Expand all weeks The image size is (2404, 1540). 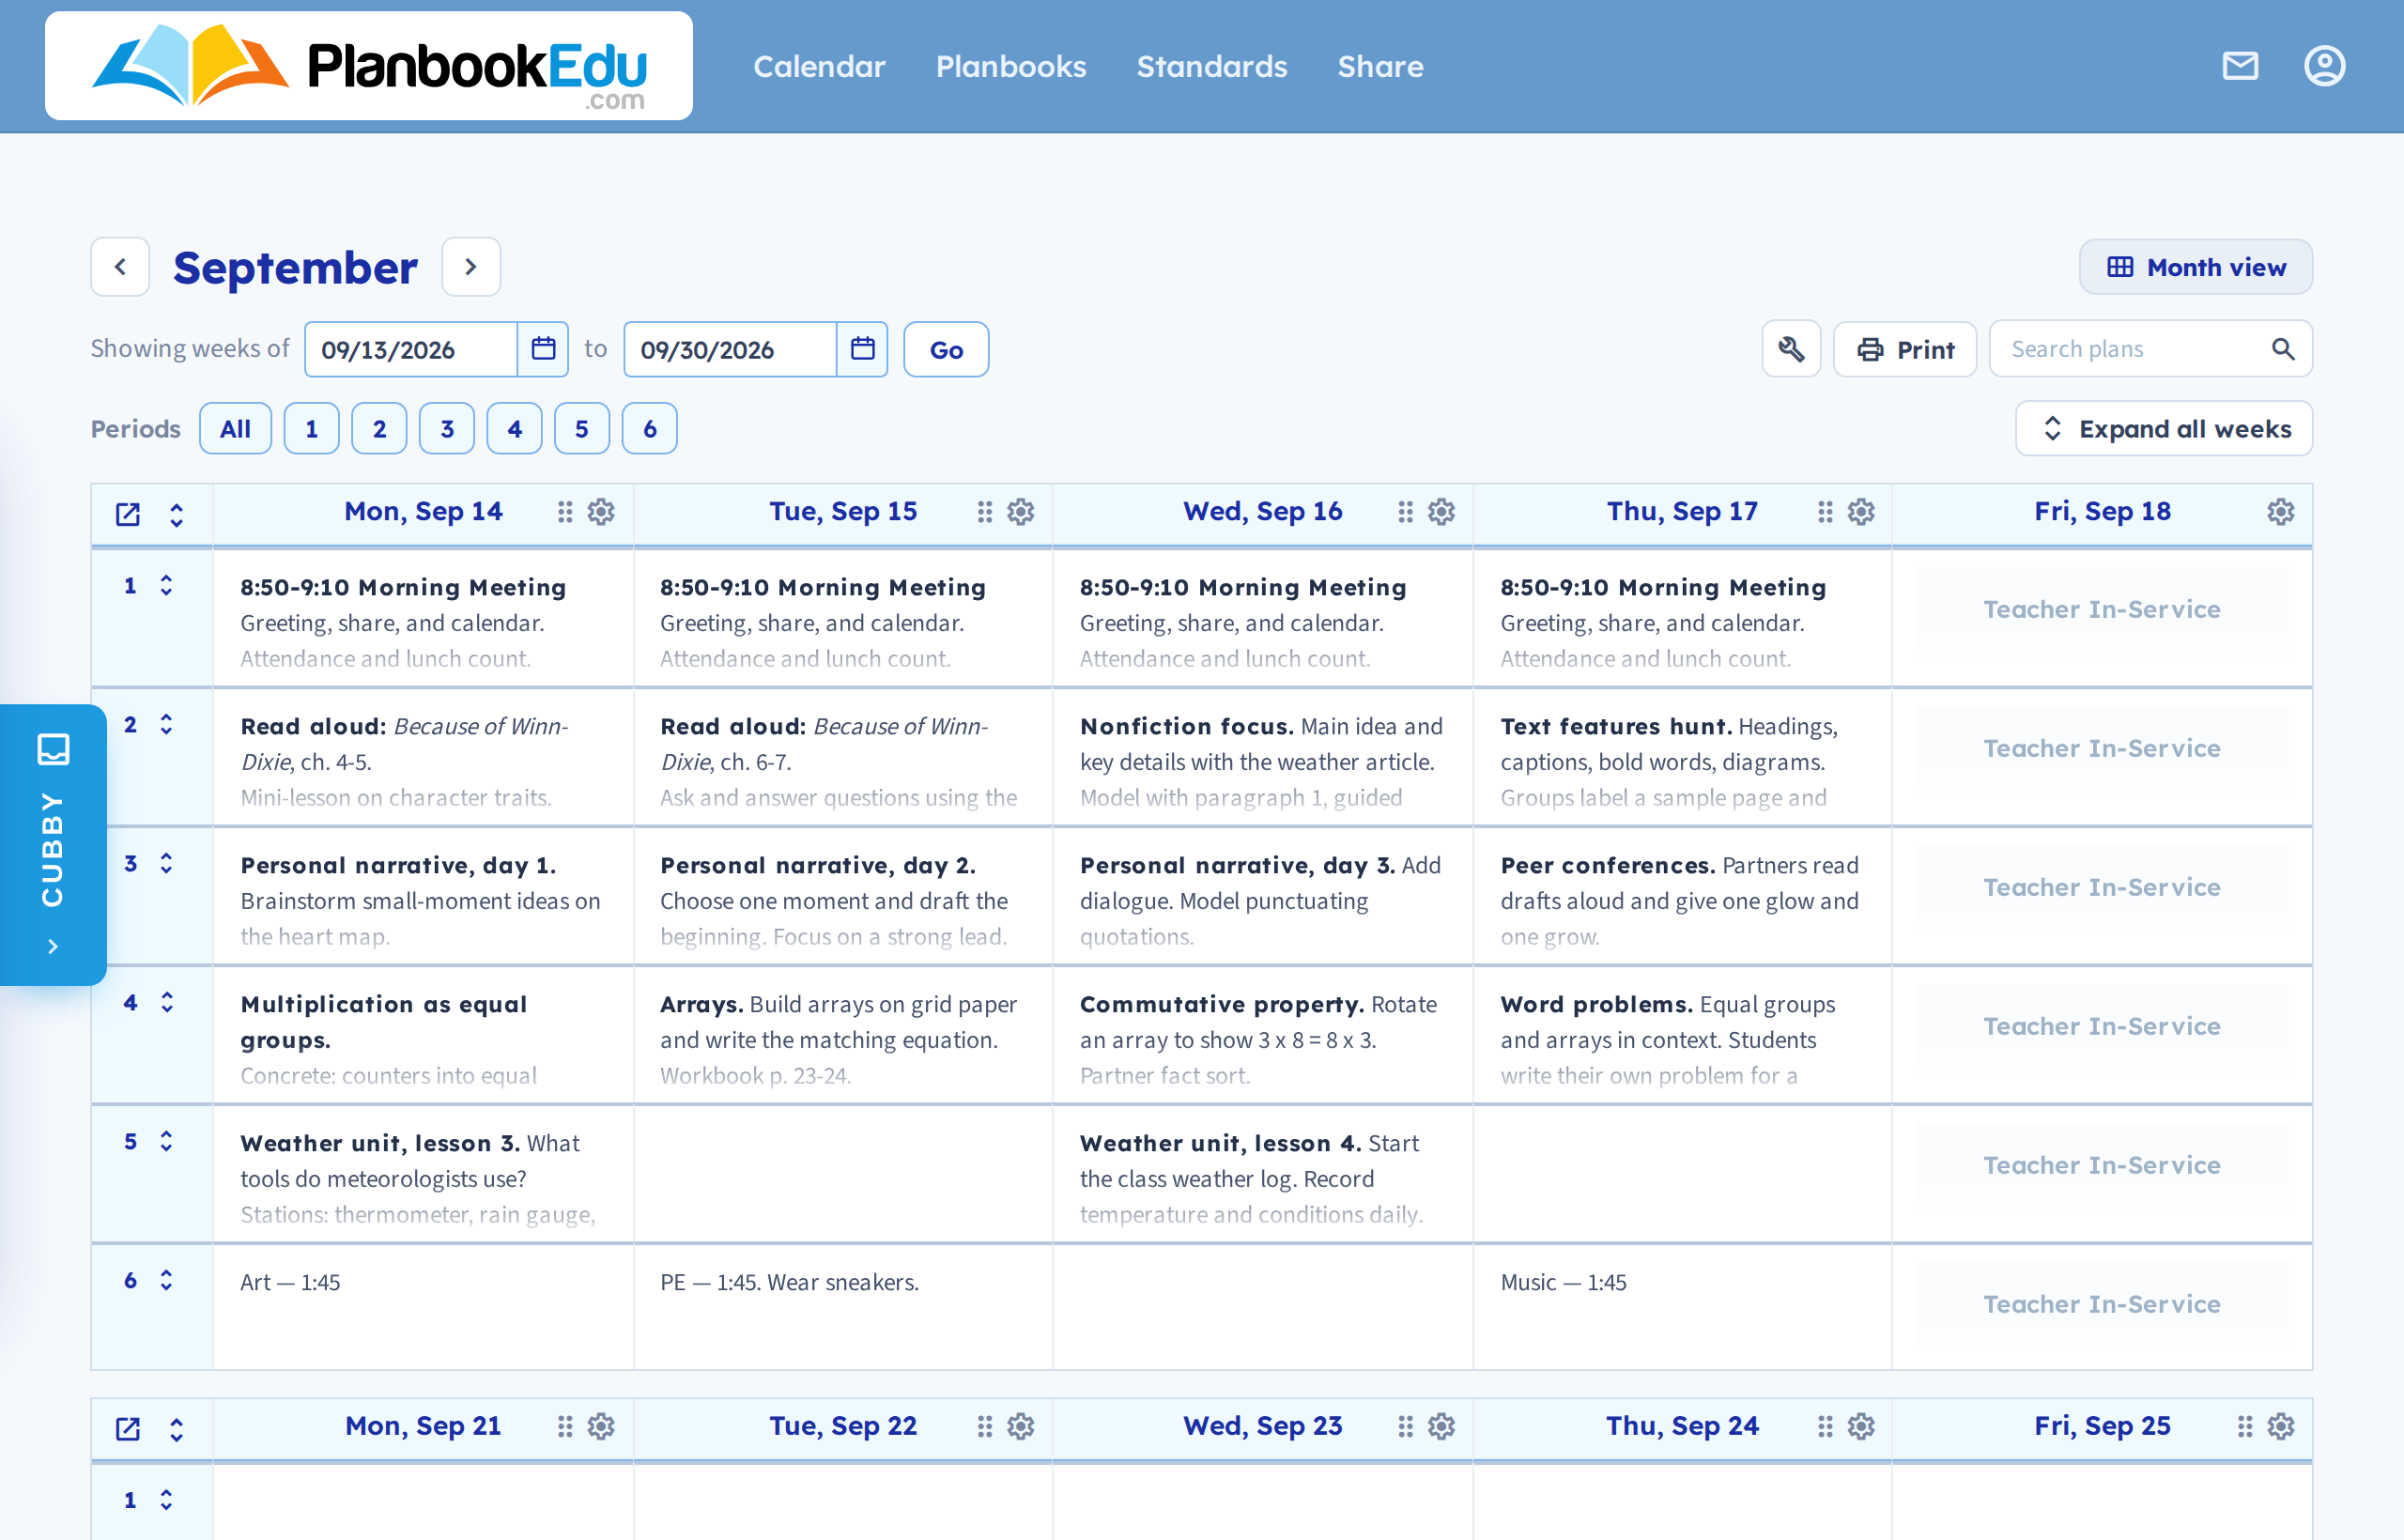click(2164, 429)
